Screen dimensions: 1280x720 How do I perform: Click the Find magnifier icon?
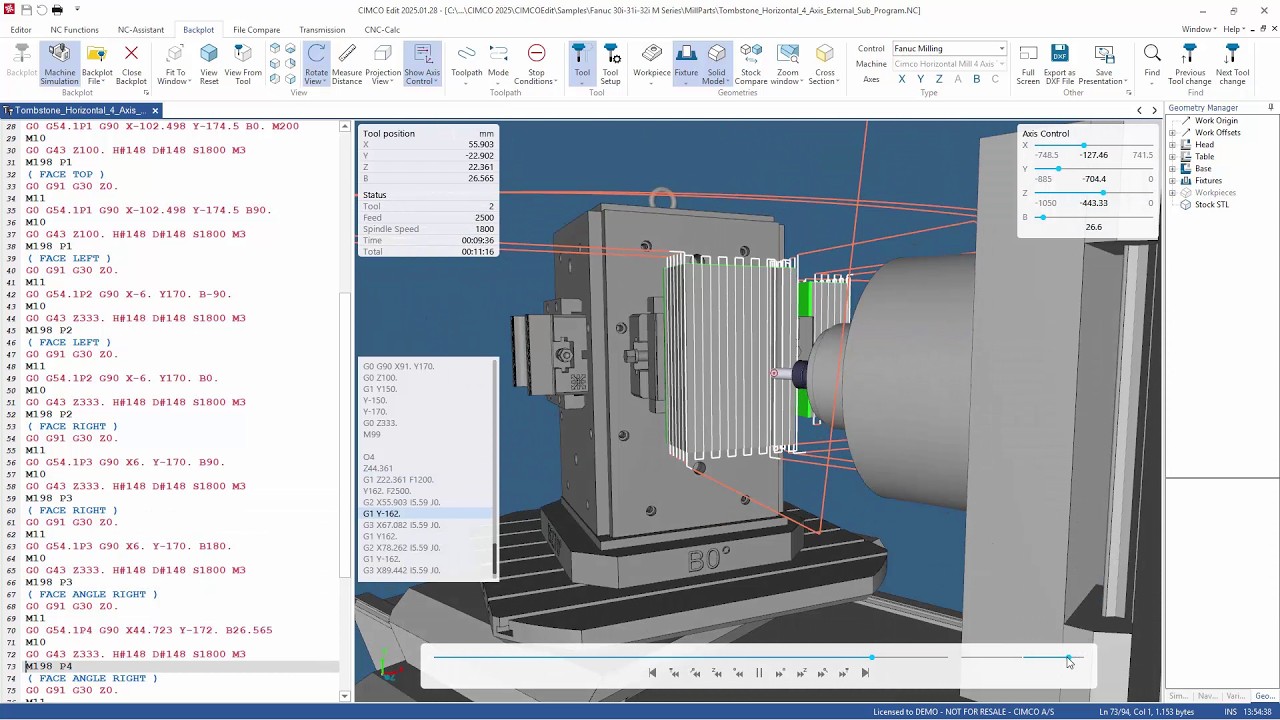[x=1152, y=54]
